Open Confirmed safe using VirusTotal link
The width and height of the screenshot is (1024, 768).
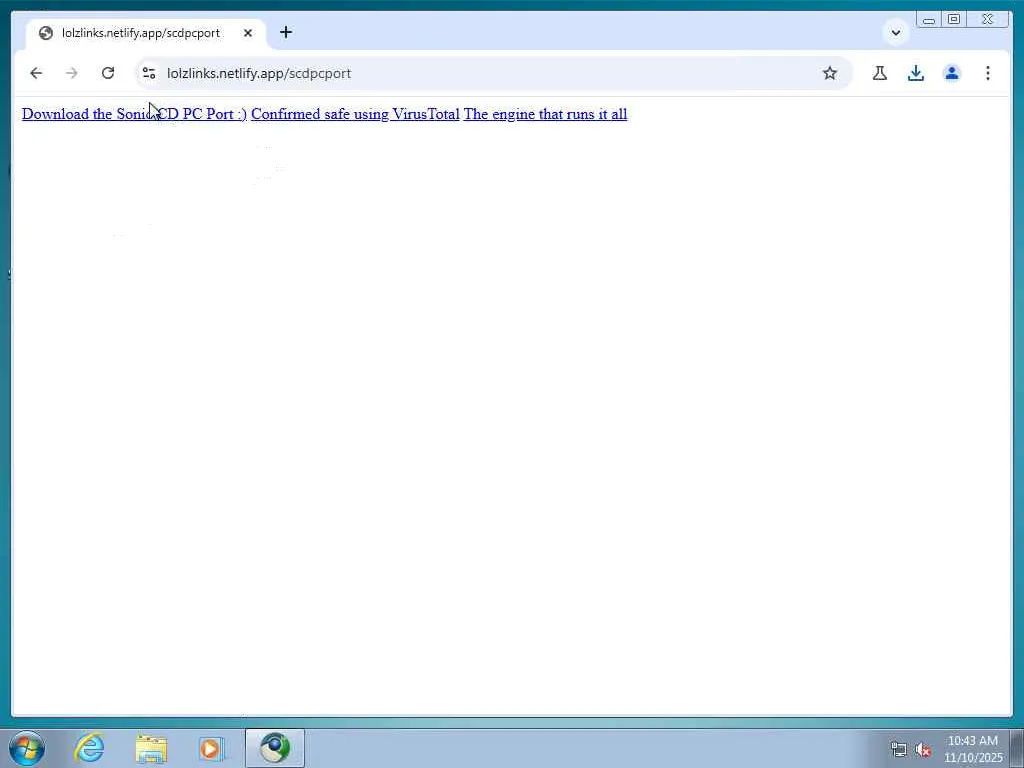(355, 114)
